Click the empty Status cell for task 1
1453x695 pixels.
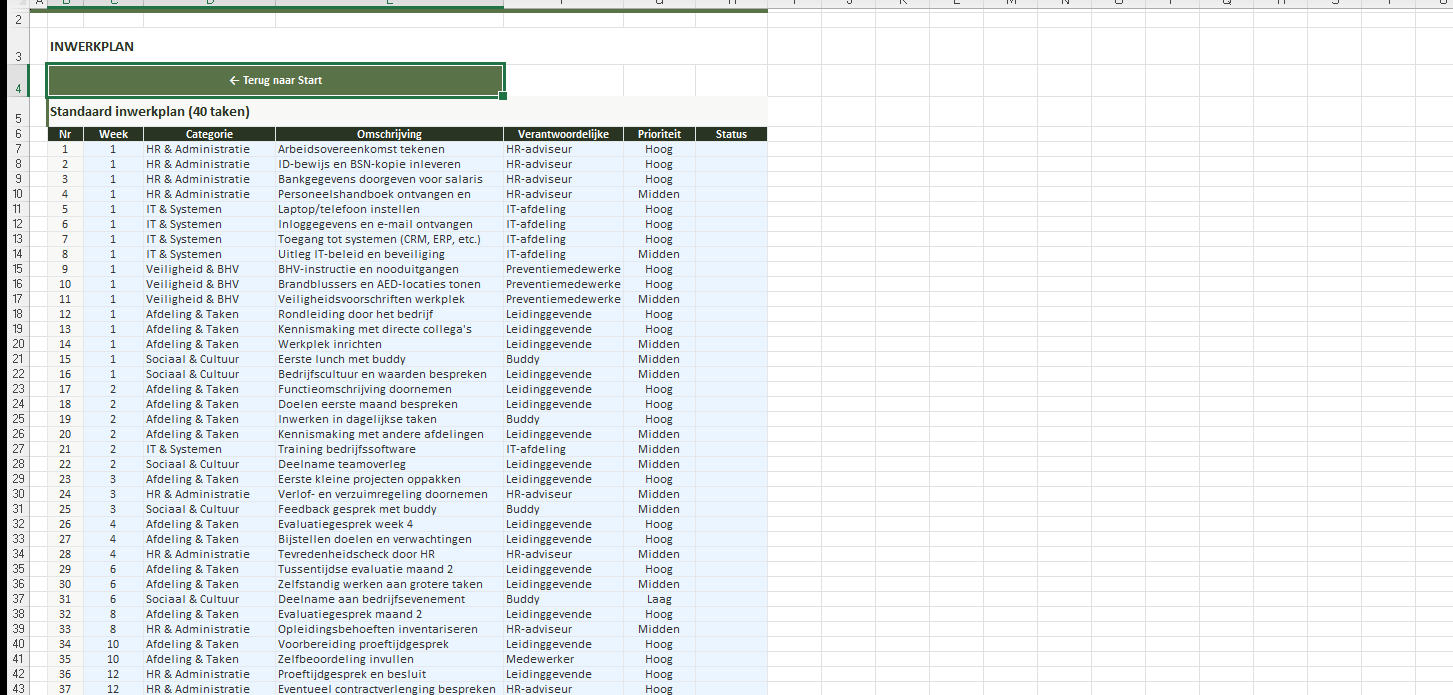point(730,149)
